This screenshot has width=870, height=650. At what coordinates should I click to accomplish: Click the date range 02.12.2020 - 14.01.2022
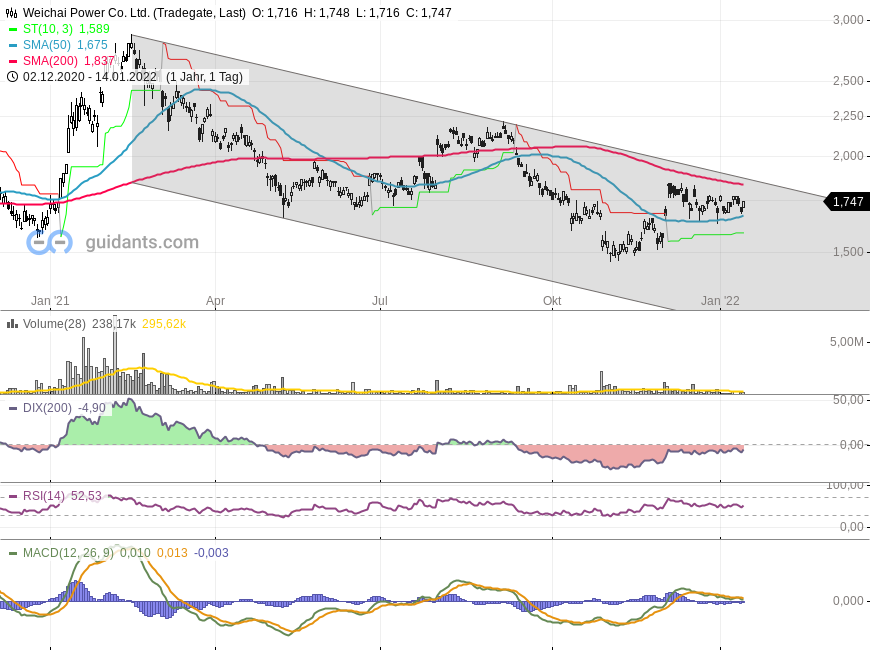tap(90, 77)
